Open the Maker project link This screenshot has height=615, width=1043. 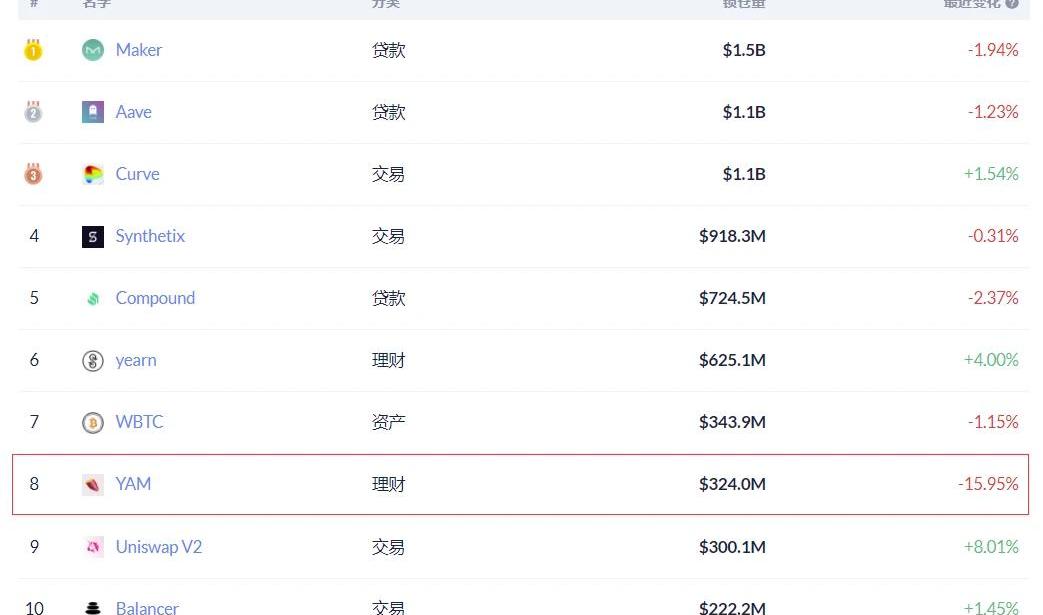(x=138, y=50)
